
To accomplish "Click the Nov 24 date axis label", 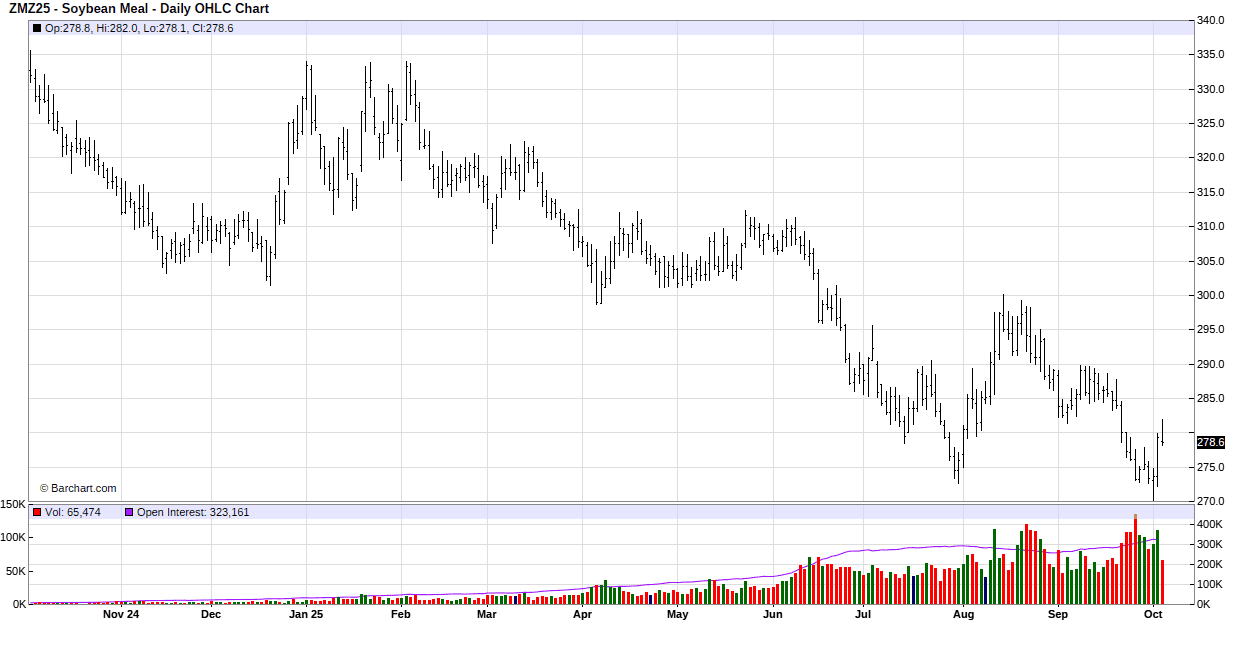I will coord(121,615).
